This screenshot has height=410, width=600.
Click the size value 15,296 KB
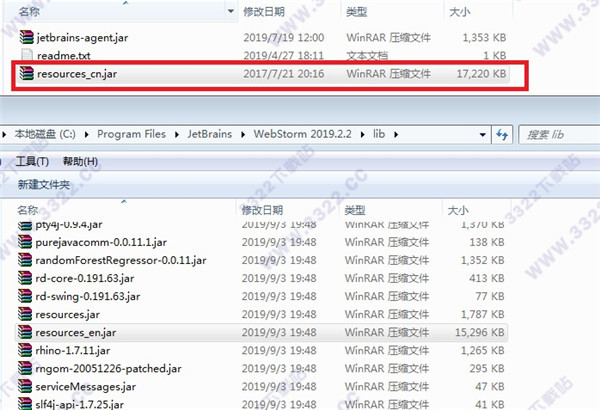480,333
